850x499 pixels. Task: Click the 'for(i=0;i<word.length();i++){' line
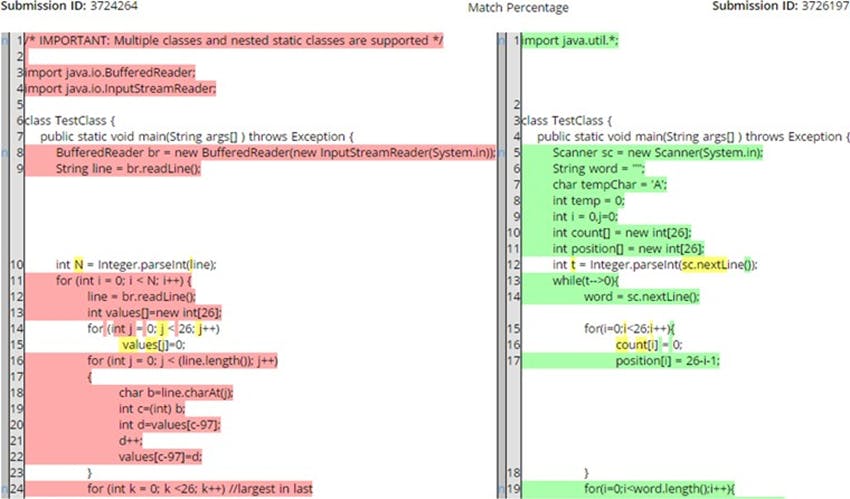(659, 489)
